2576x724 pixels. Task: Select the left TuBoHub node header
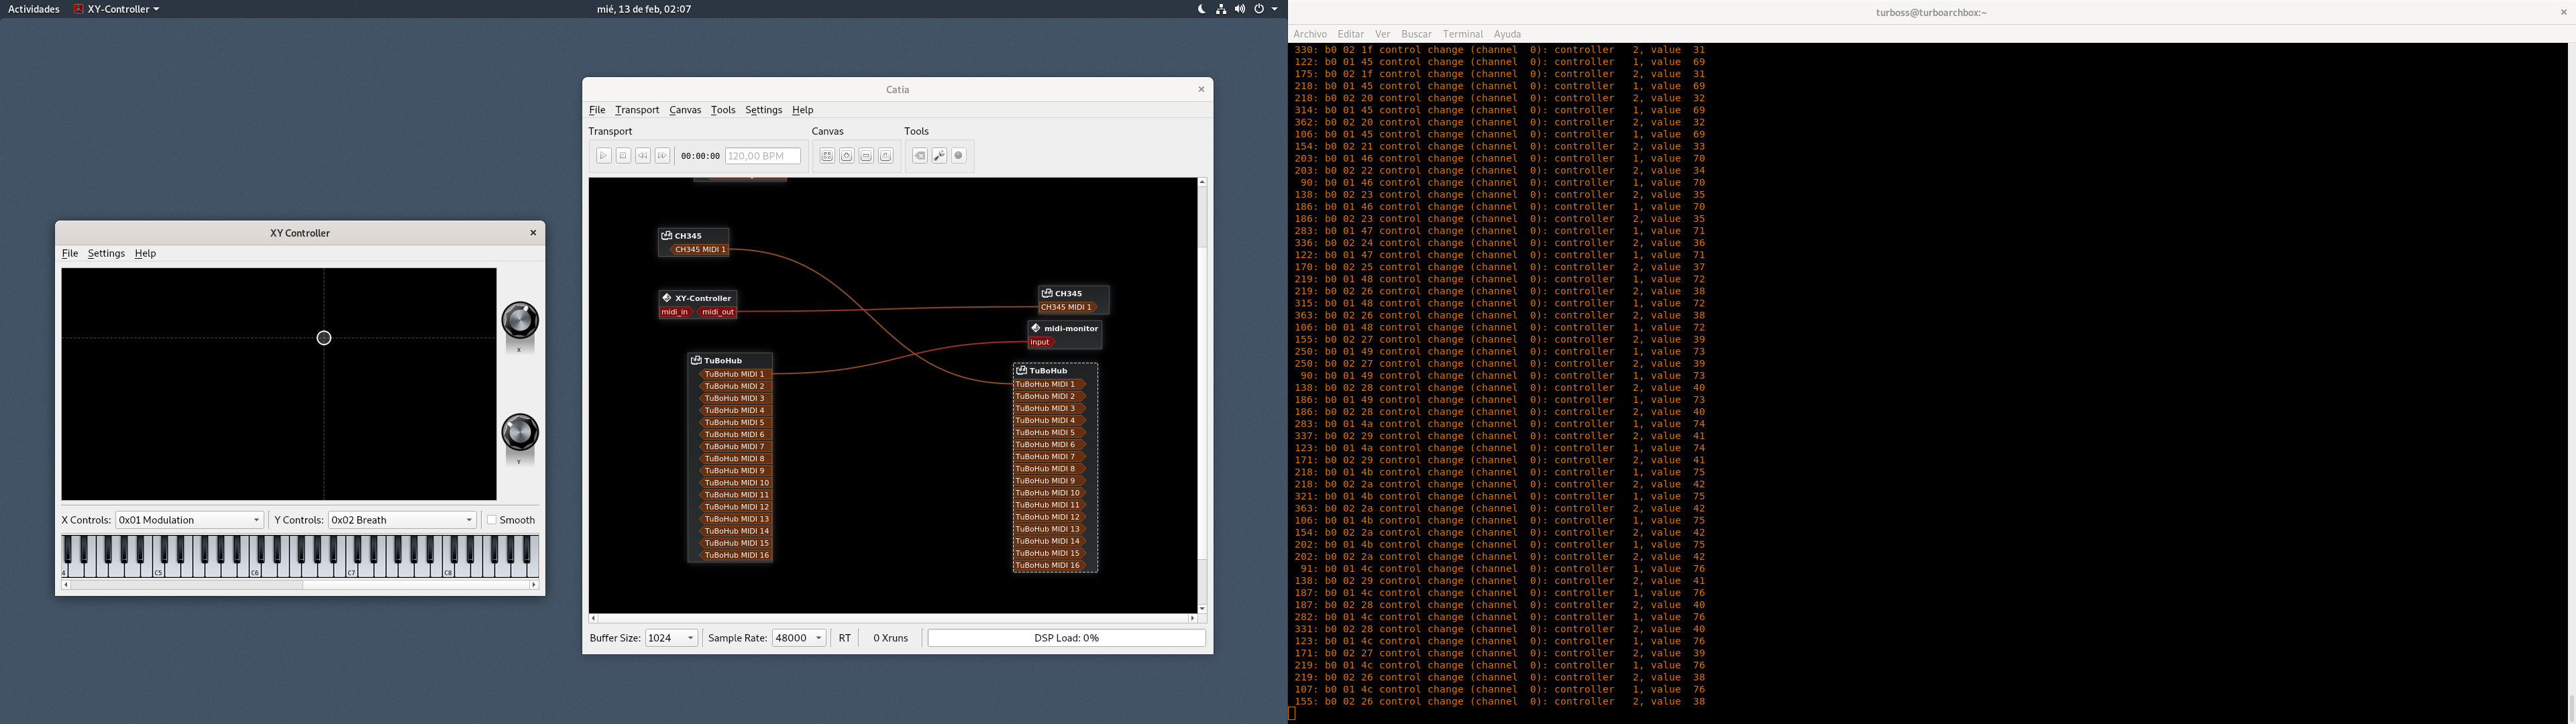click(730, 361)
